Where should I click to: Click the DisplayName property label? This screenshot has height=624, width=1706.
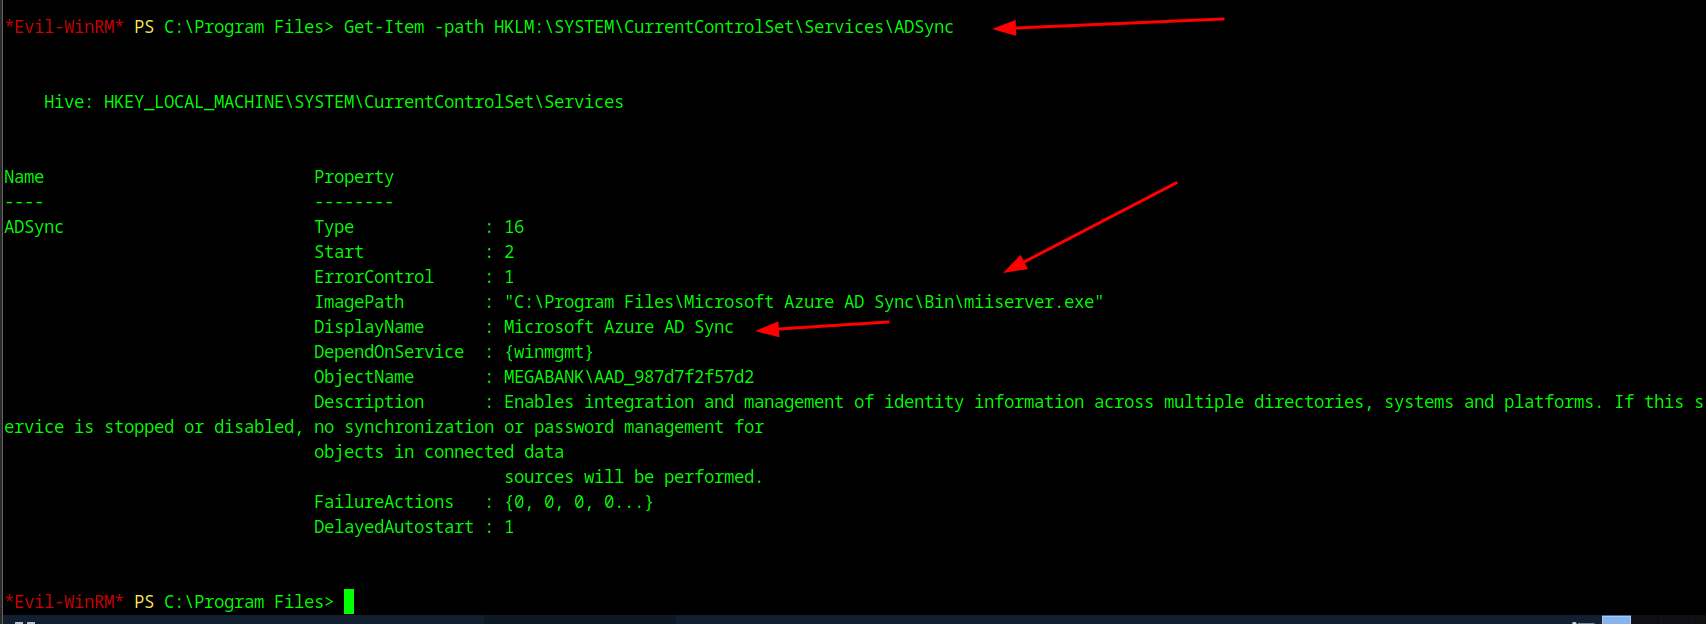pyautogui.click(x=369, y=327)
